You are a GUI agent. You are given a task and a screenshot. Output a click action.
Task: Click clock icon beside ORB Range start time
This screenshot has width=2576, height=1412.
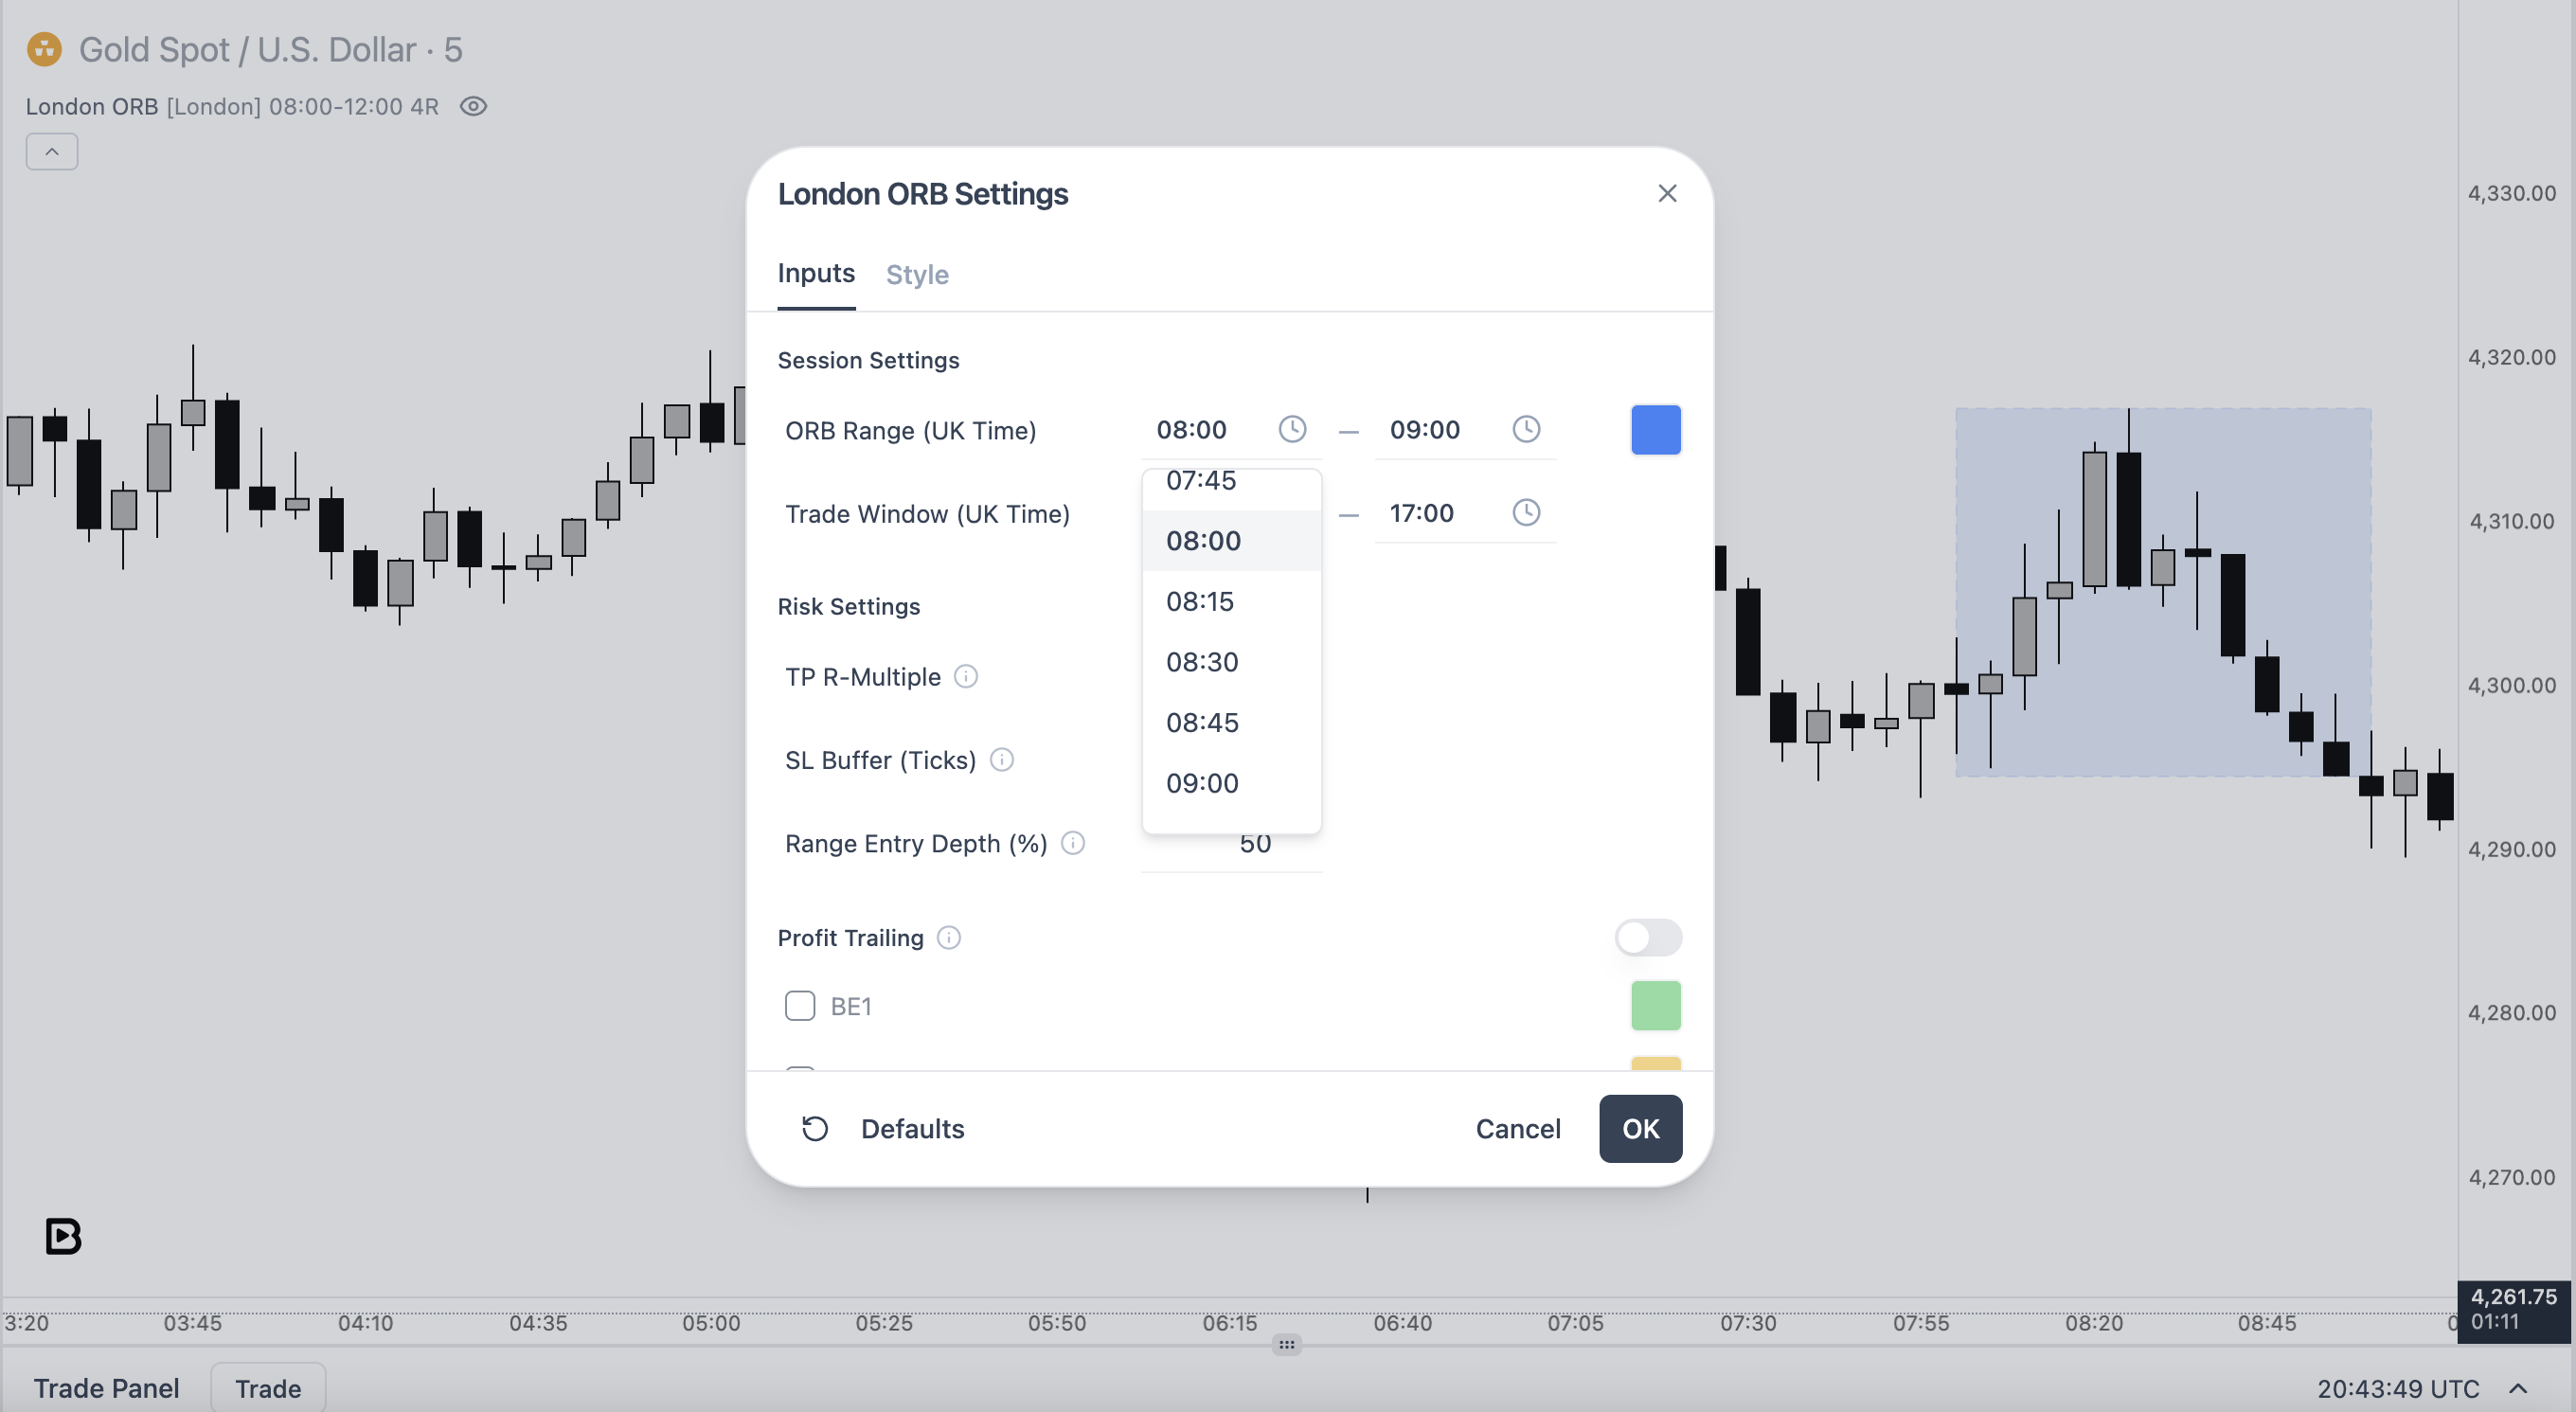pos(1292,430)
